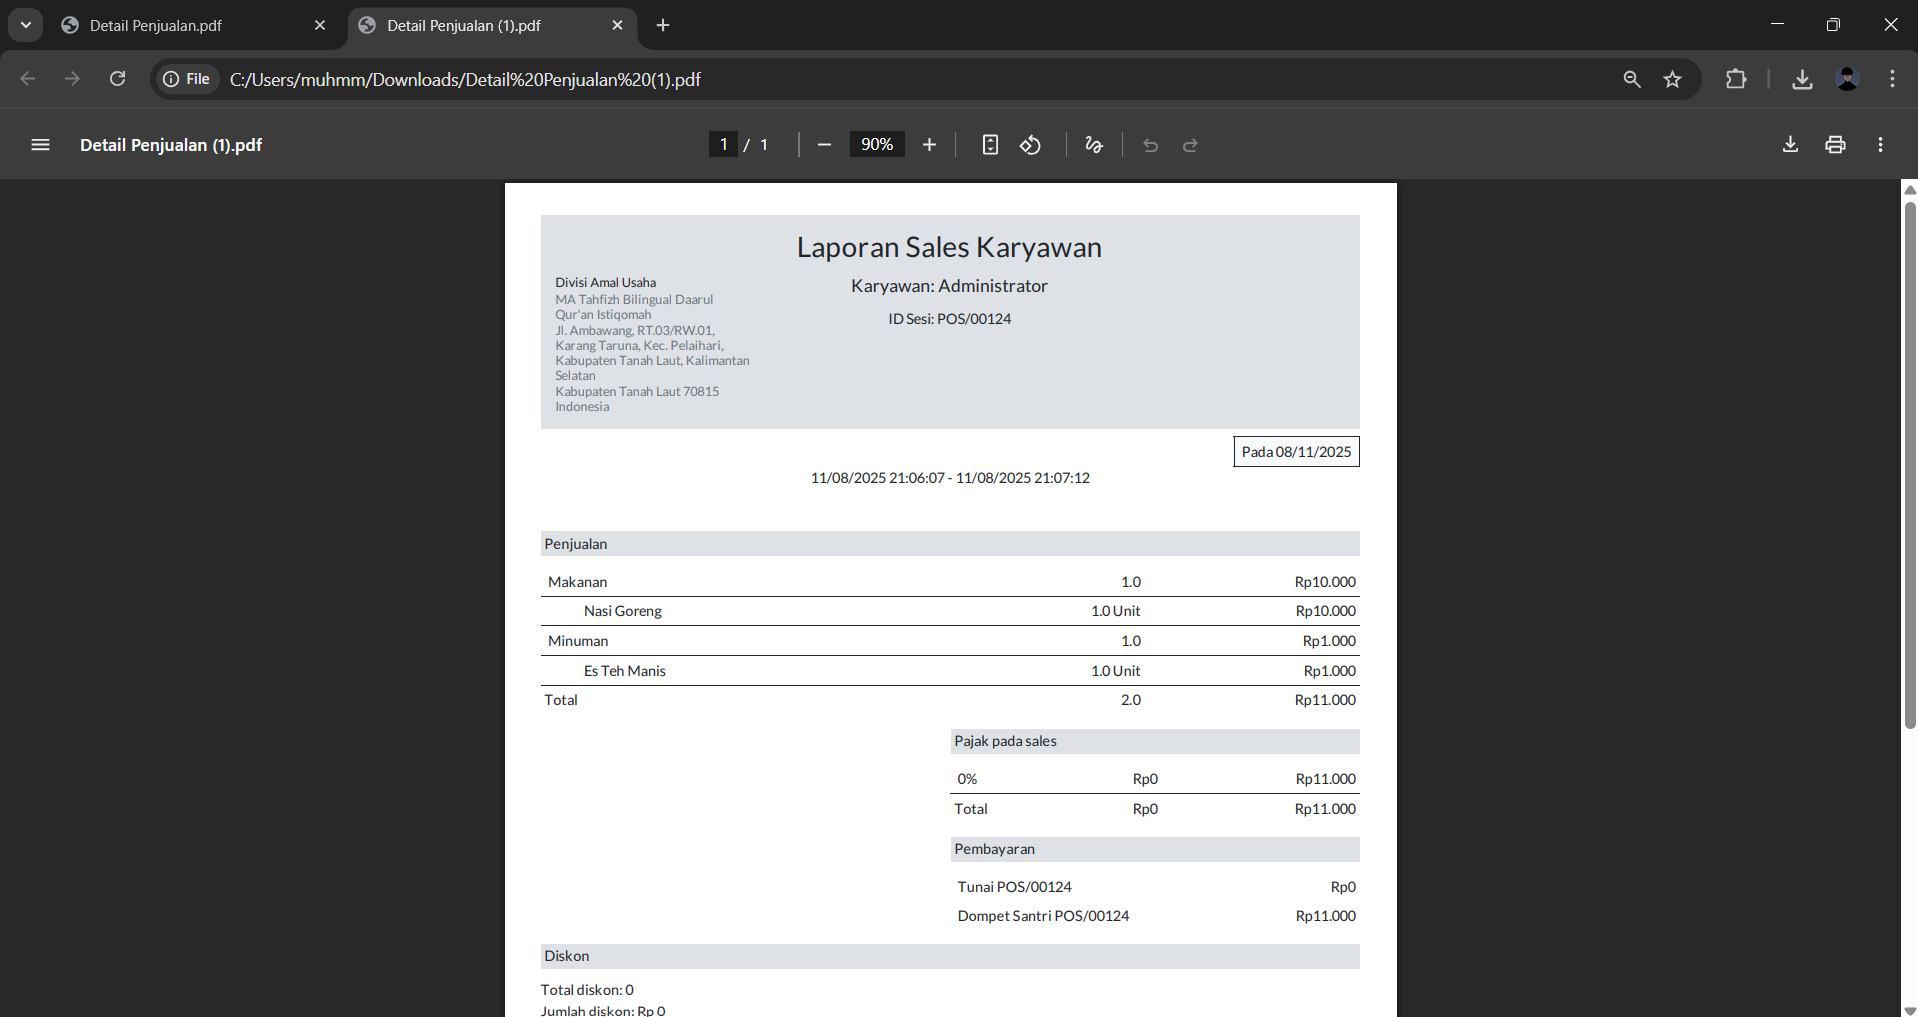Select the Draw annotation tool
The image size is (1918, 1017).
click(x=1094, y=145)
